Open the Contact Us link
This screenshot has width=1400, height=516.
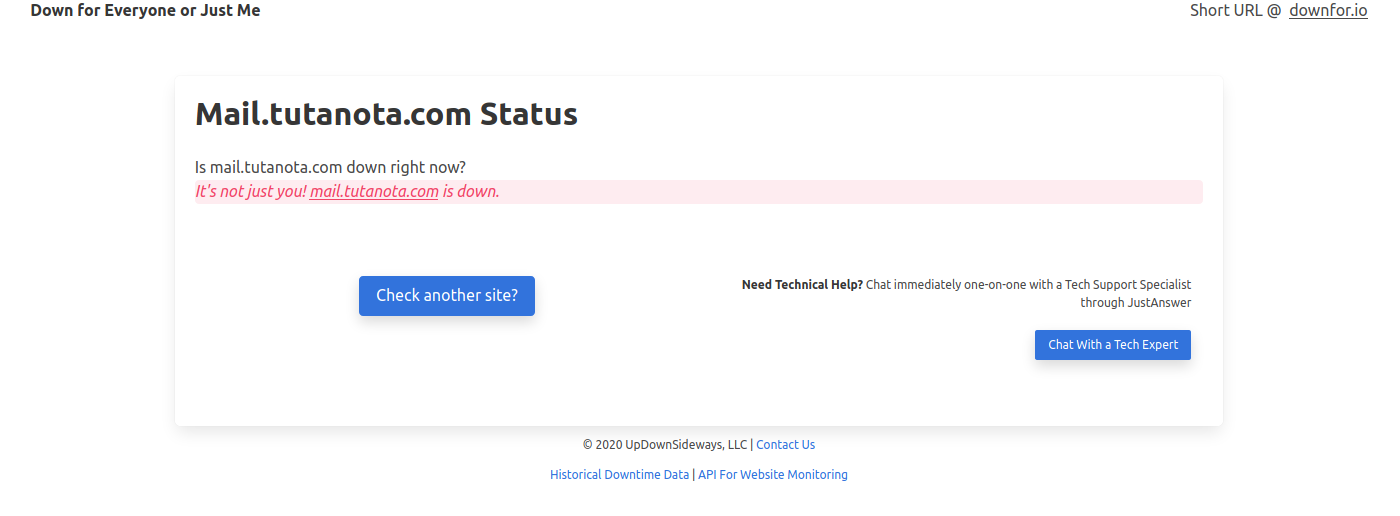pos(785,445)
